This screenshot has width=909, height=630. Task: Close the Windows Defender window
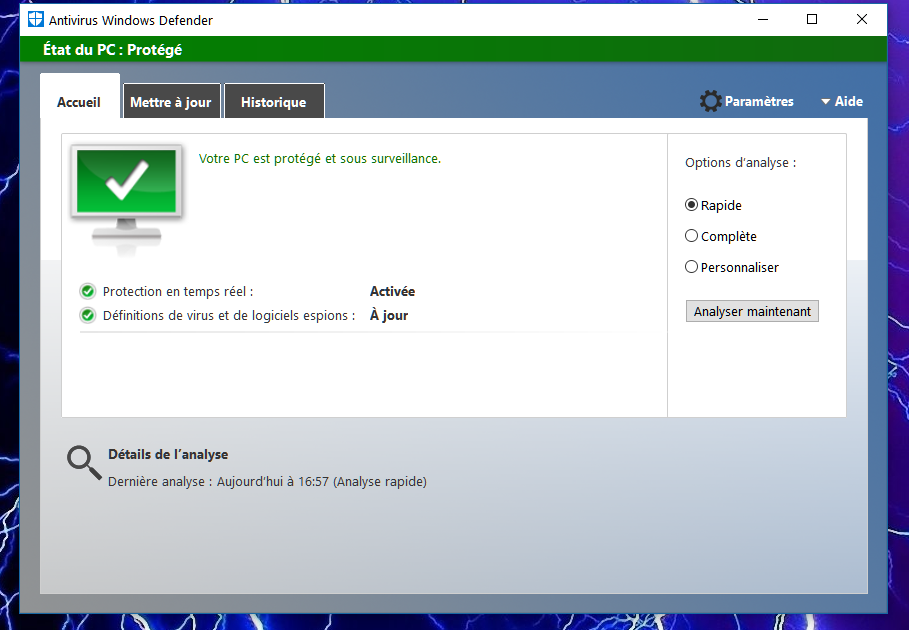pos(861,19)
